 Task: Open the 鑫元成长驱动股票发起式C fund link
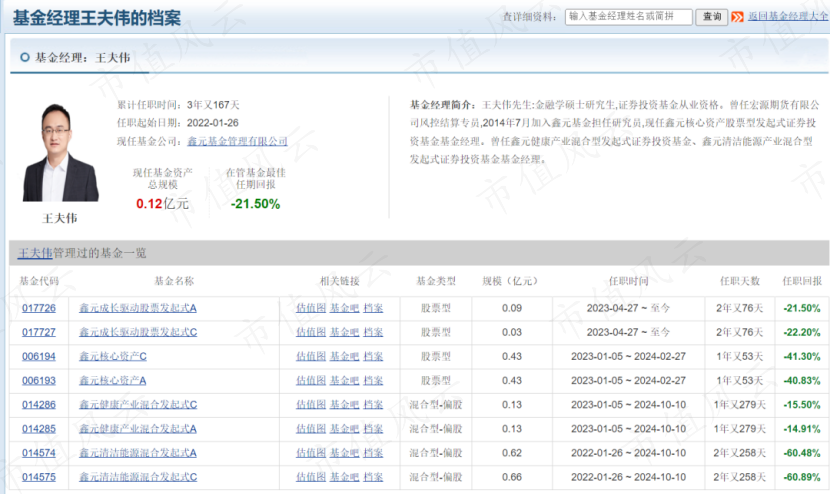[138, 333]
